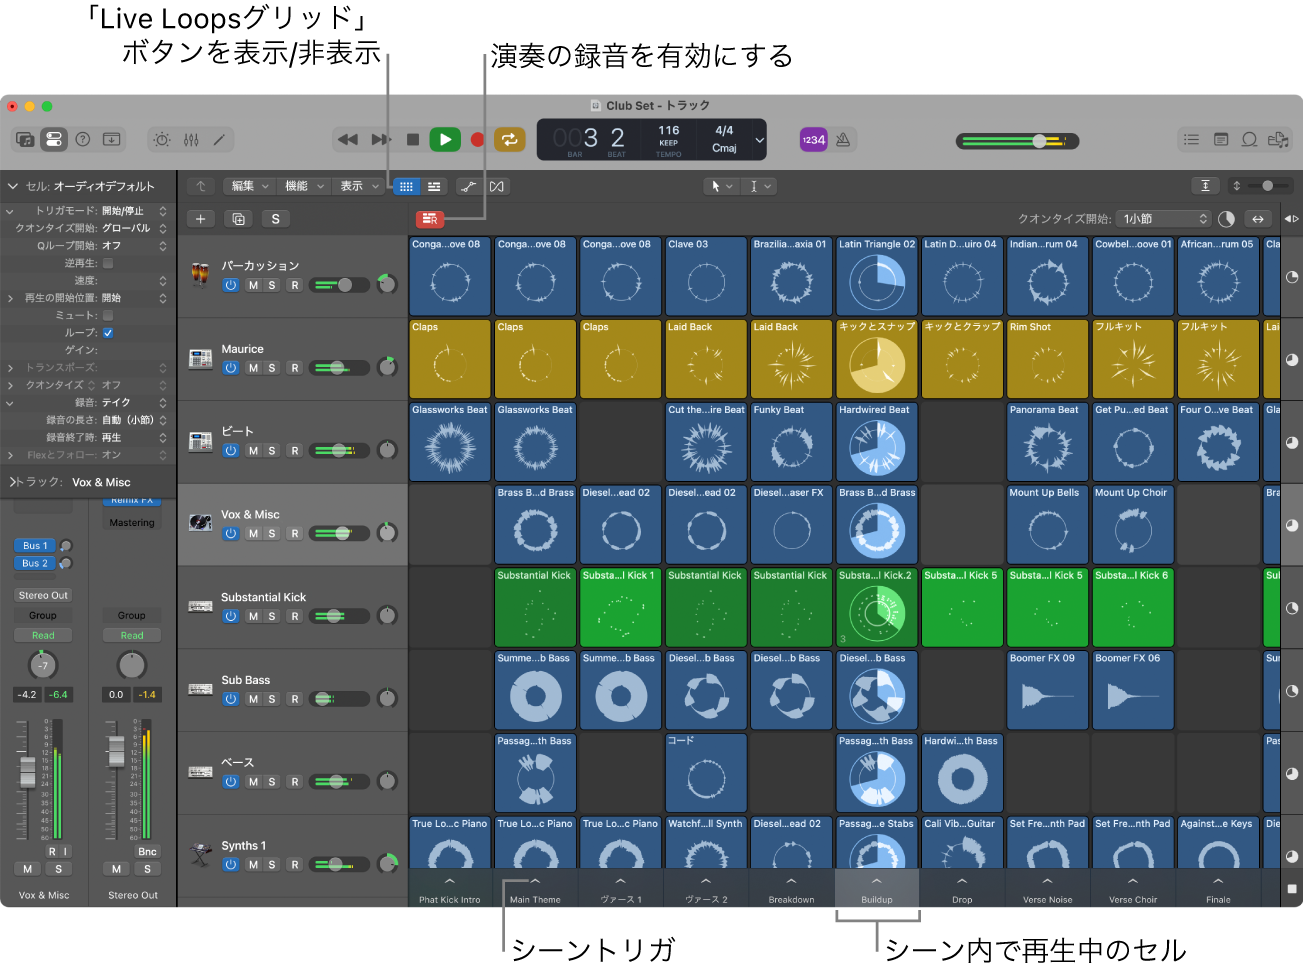Toggle power button on Sub Bass track
Screen dimensions: 1303x971
click(x=231, y=699)
